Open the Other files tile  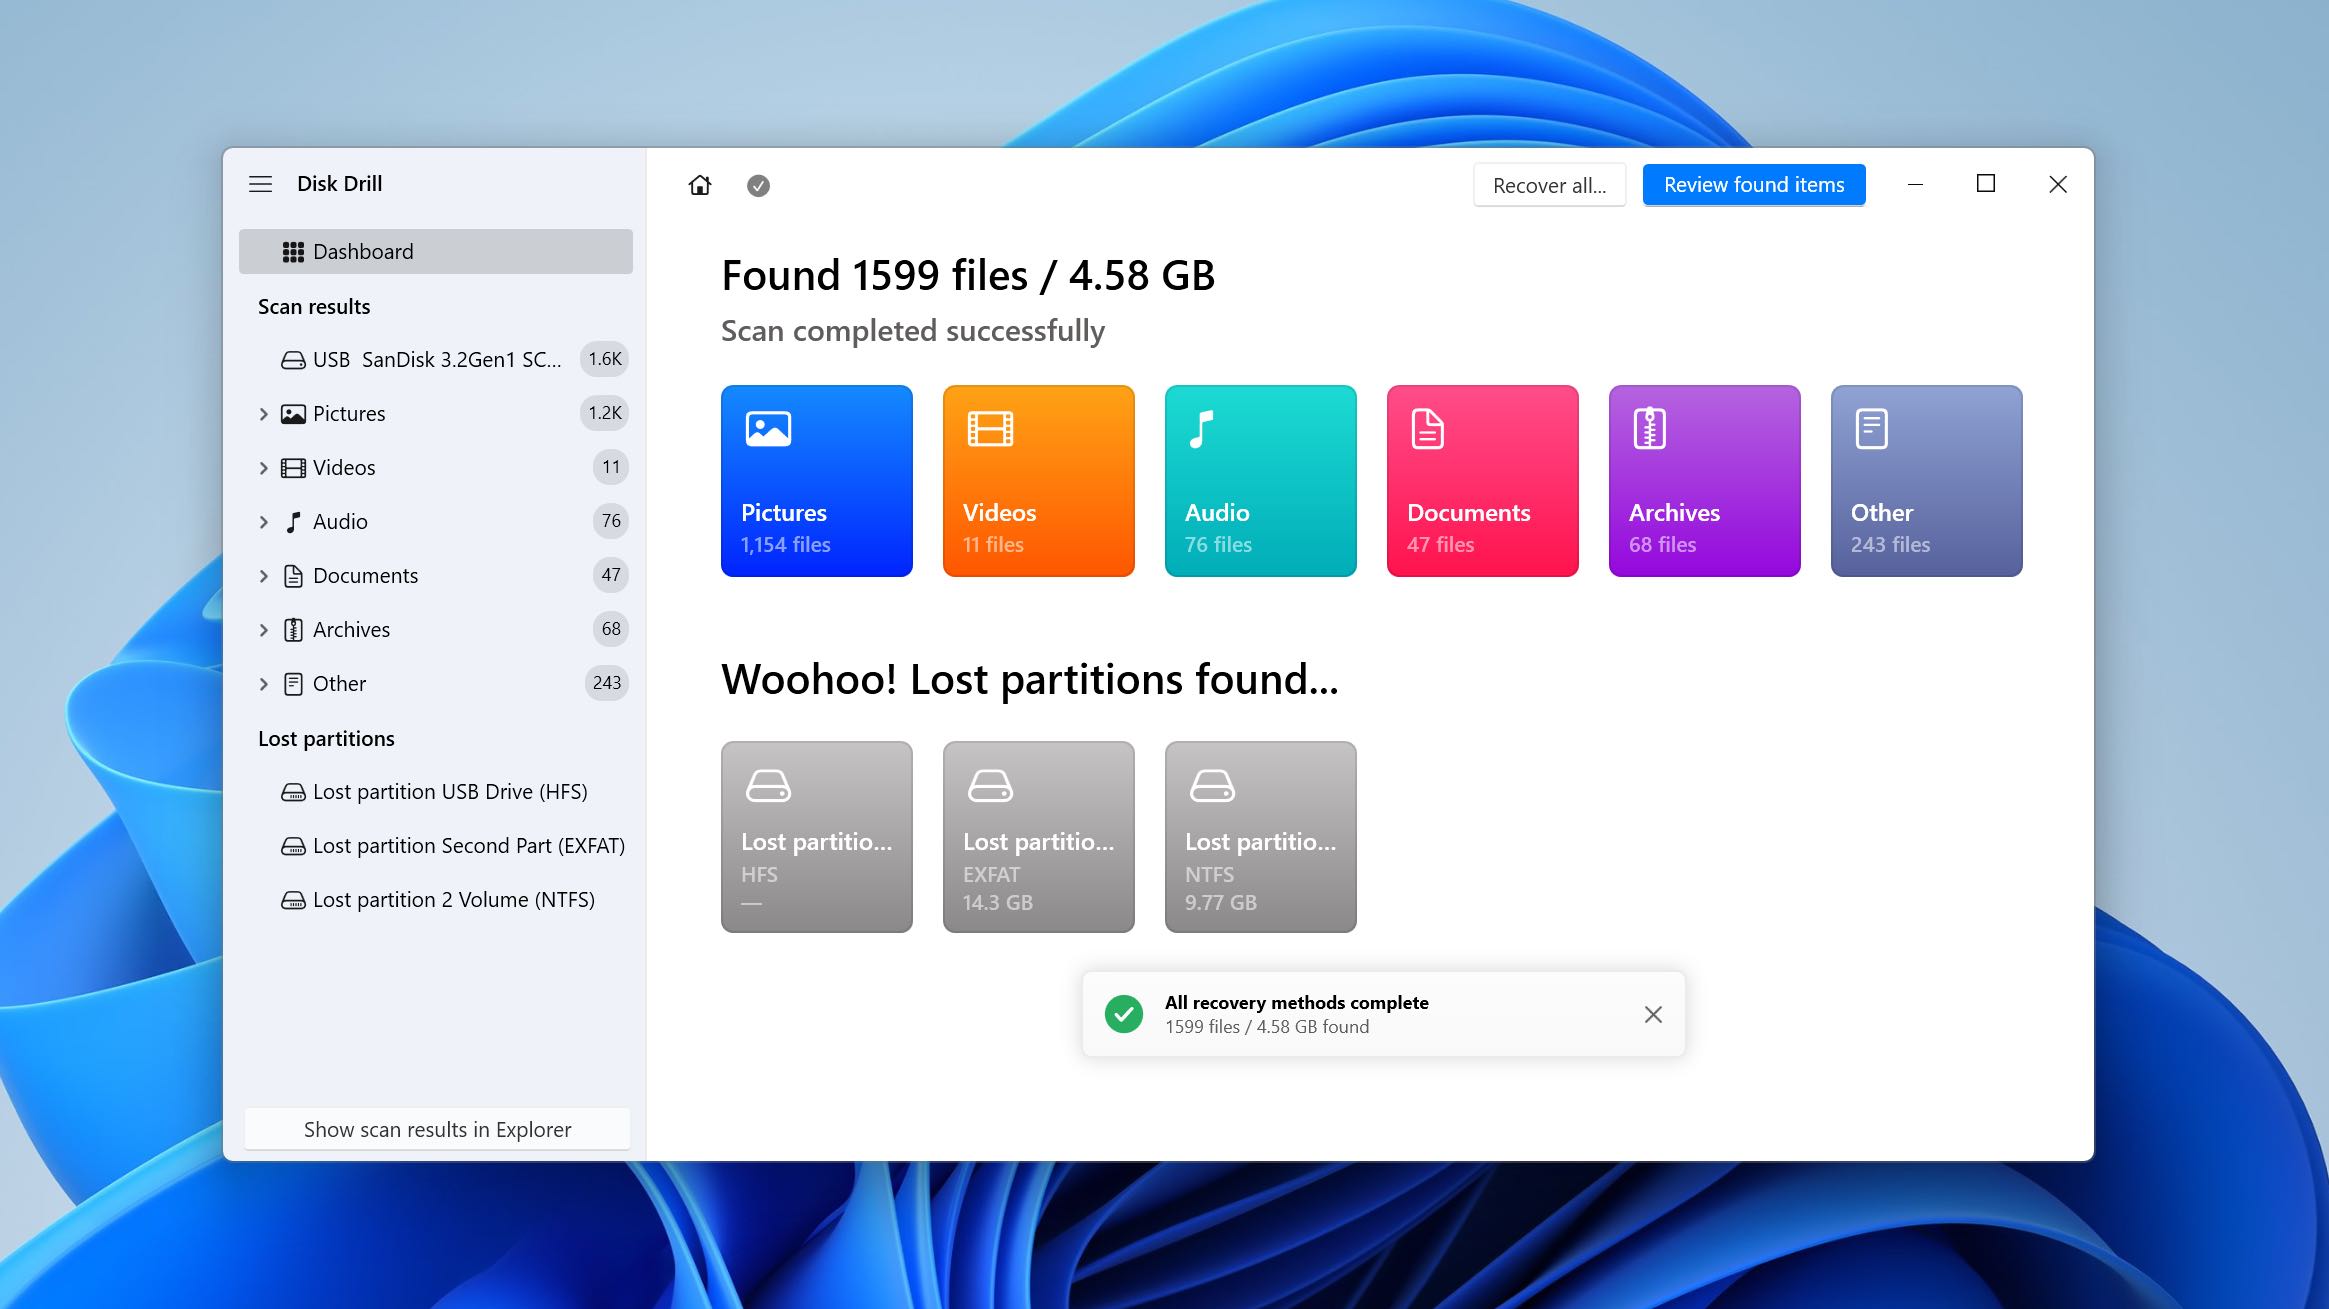pyautogui.click(x=1926, y=481)
